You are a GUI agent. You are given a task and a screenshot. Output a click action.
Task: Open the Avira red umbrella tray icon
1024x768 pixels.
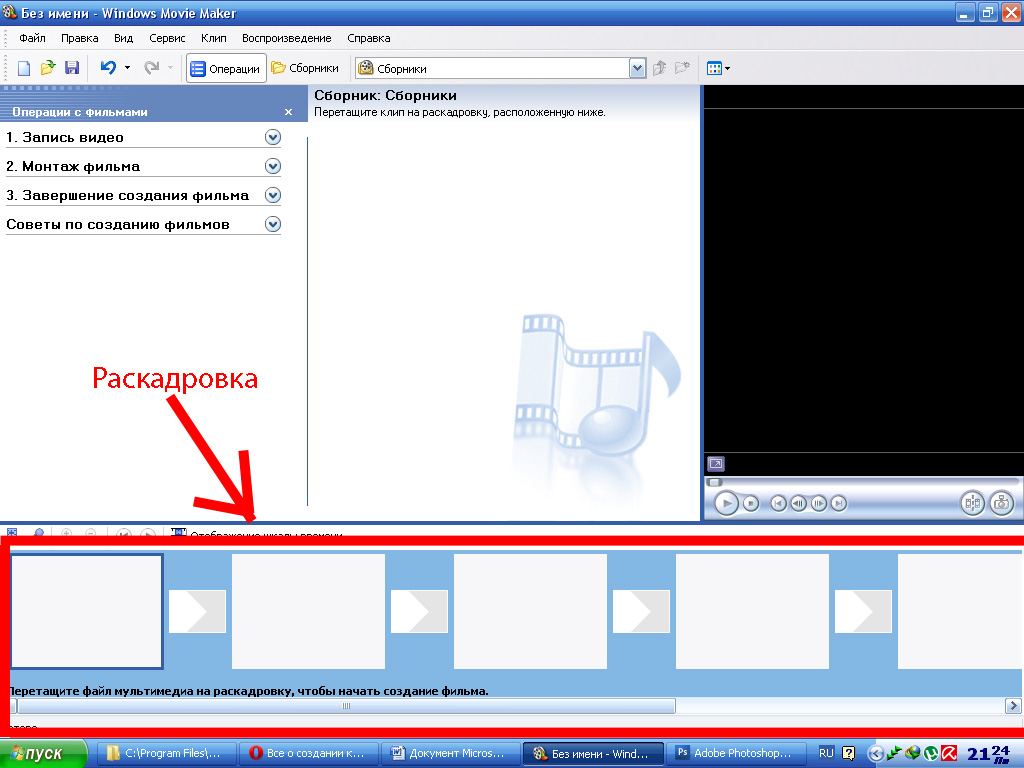(x=949, y=754)
